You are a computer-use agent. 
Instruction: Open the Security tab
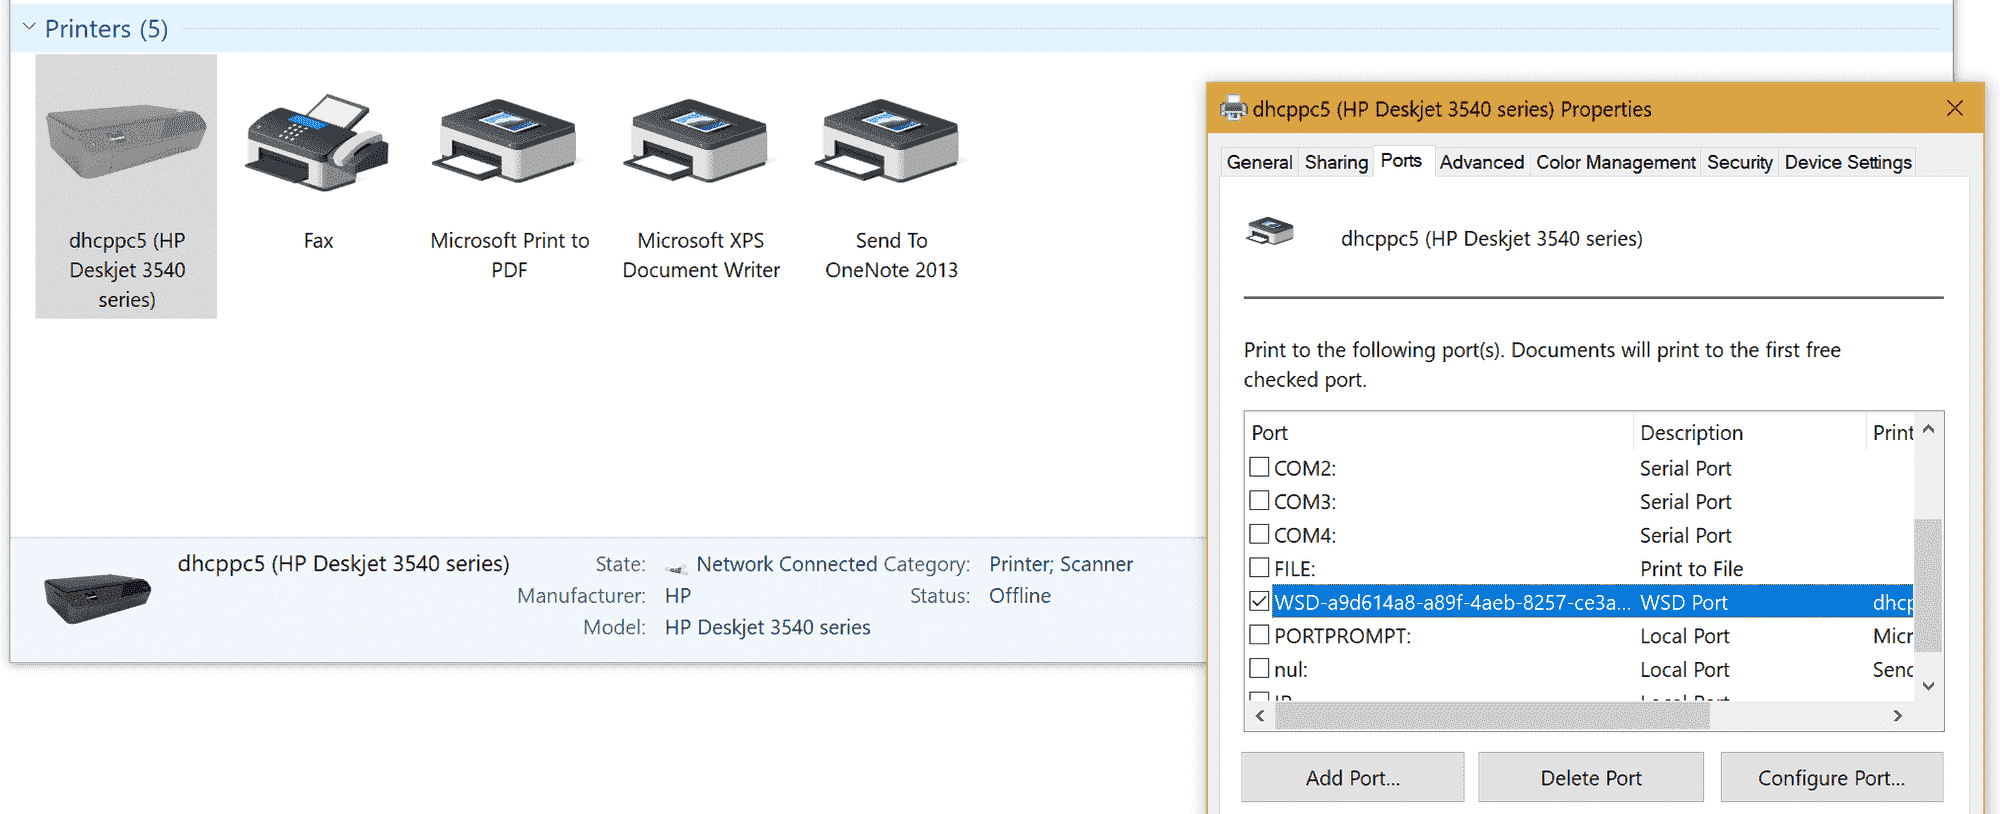pos(1739,162)
